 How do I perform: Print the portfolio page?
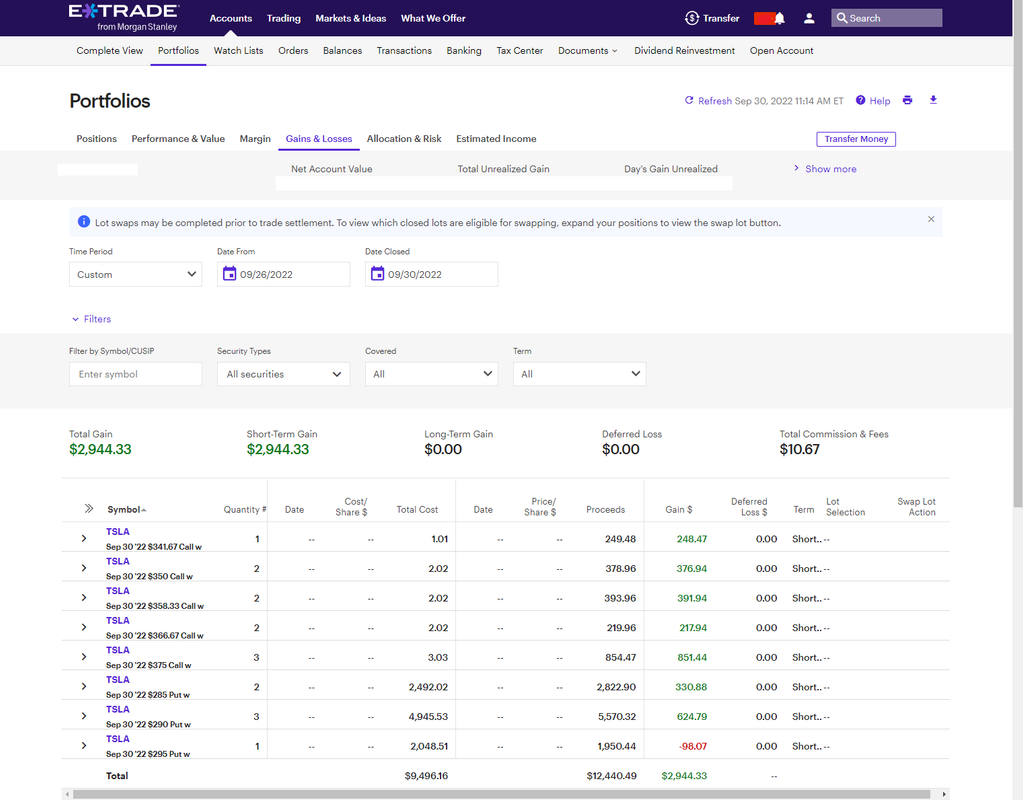point(907,100)
